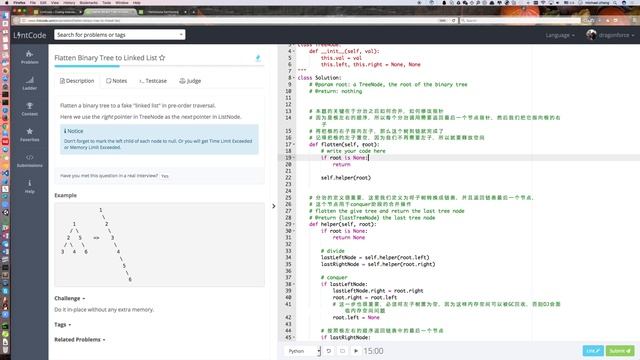
Task: Open the Apple menu
Action: 7,2
